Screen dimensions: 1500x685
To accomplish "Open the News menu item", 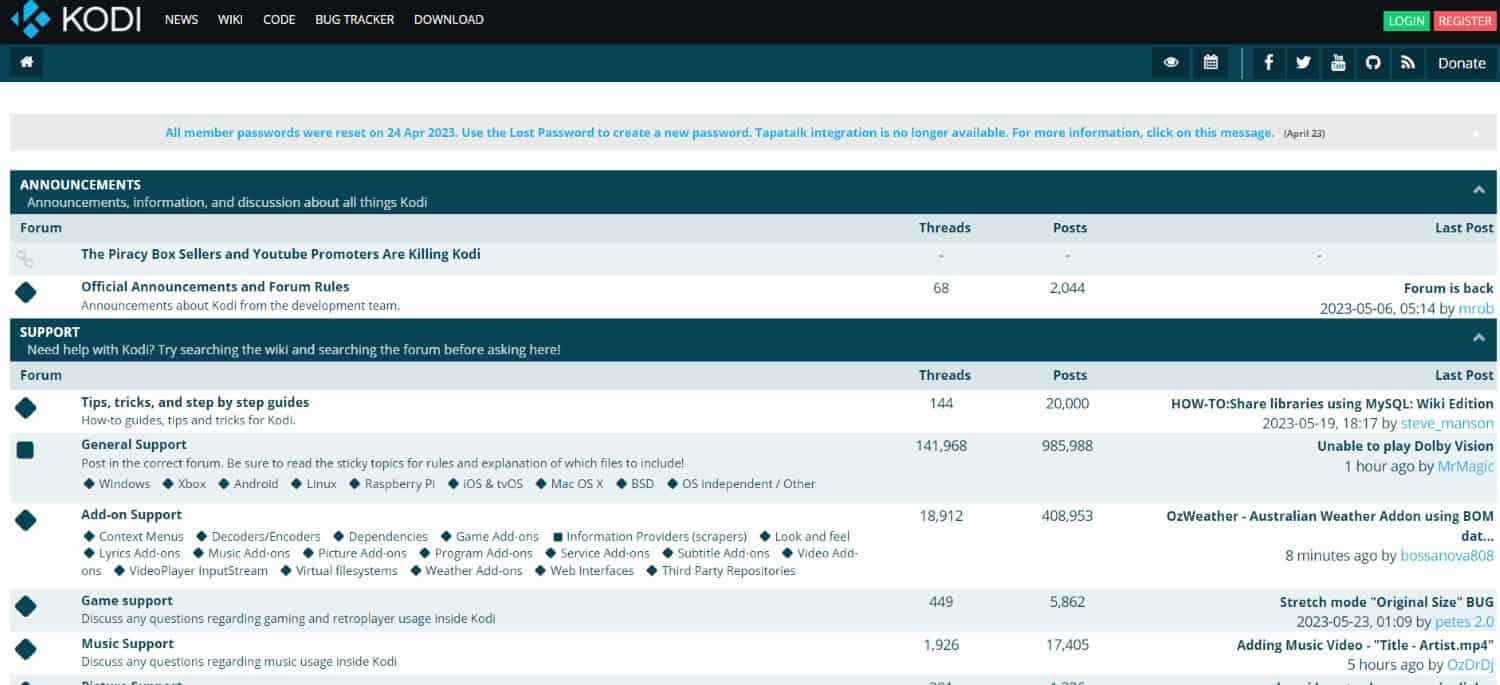I will coord(181,19).
